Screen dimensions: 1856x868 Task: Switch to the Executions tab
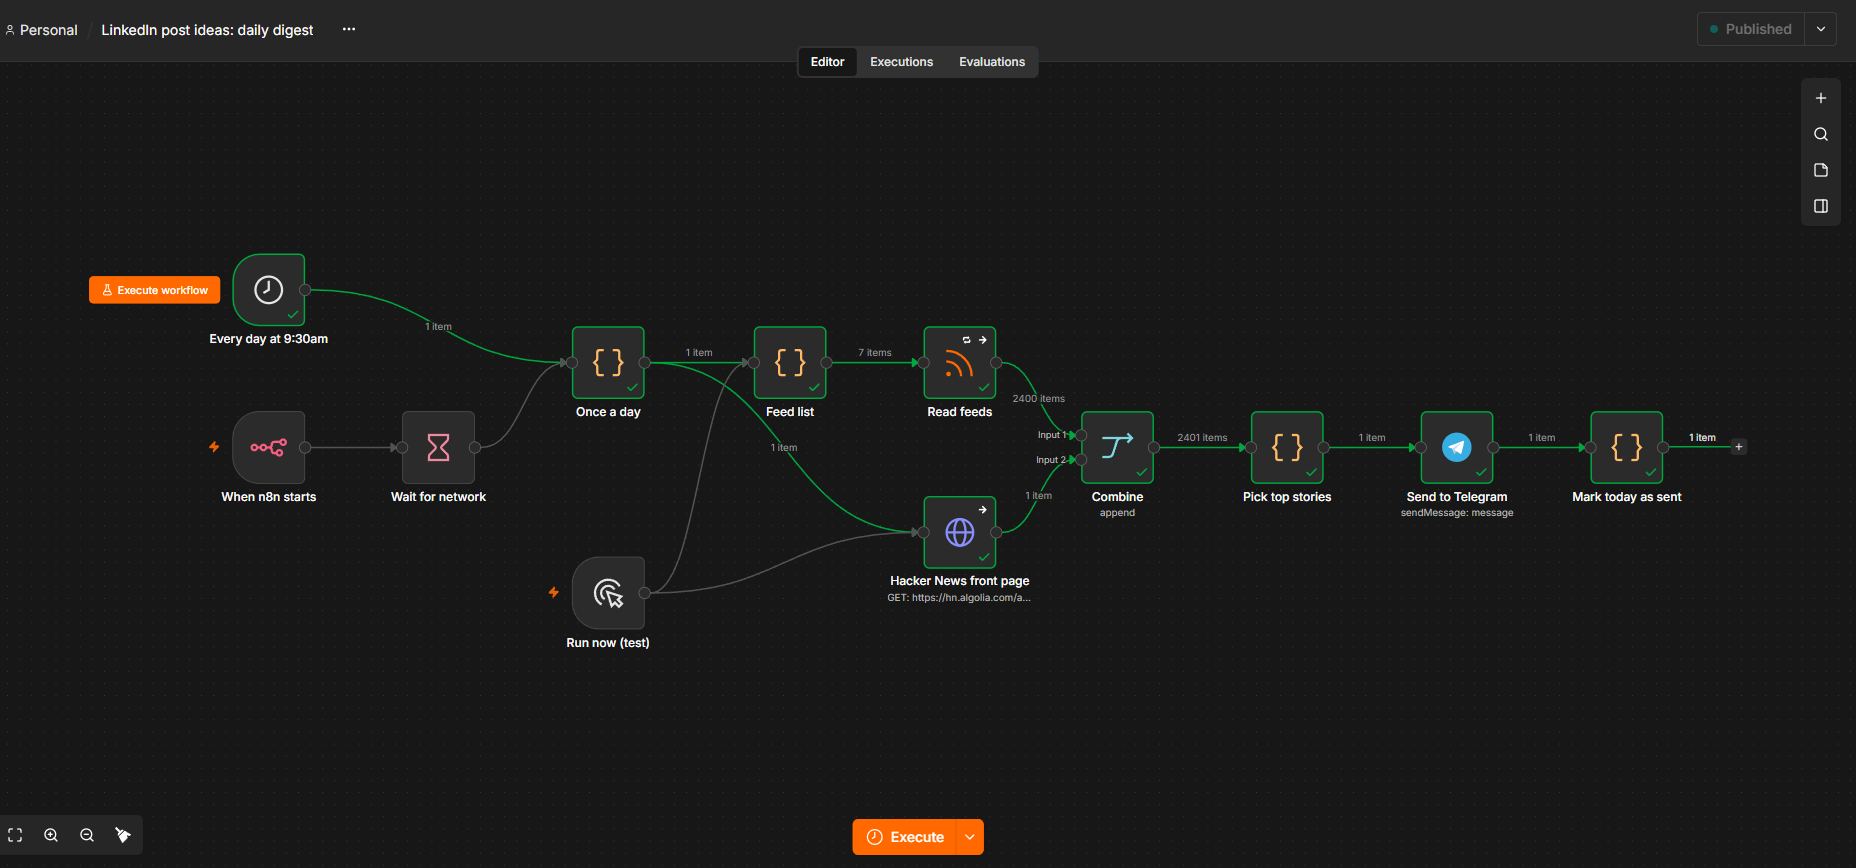point(901,62)
